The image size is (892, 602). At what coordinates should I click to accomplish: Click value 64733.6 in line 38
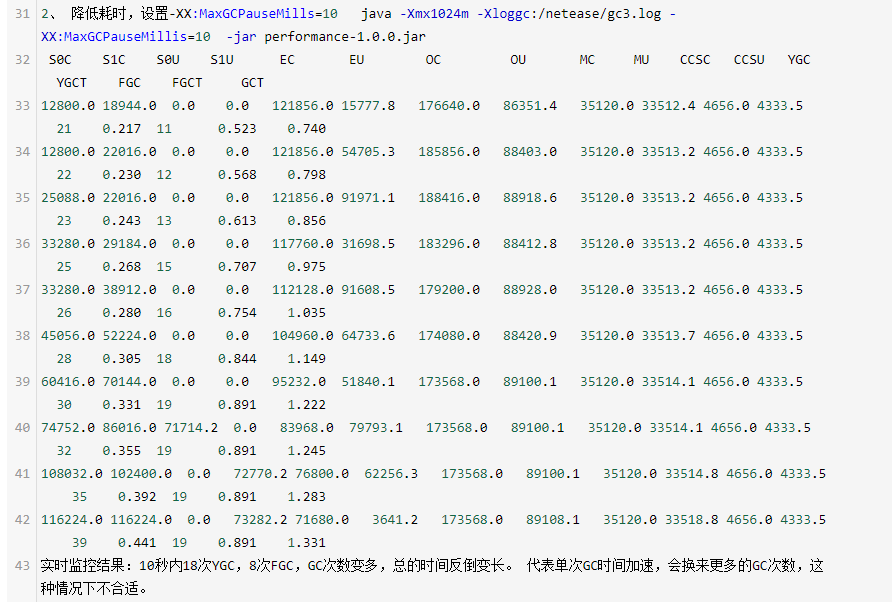[368, 336]
